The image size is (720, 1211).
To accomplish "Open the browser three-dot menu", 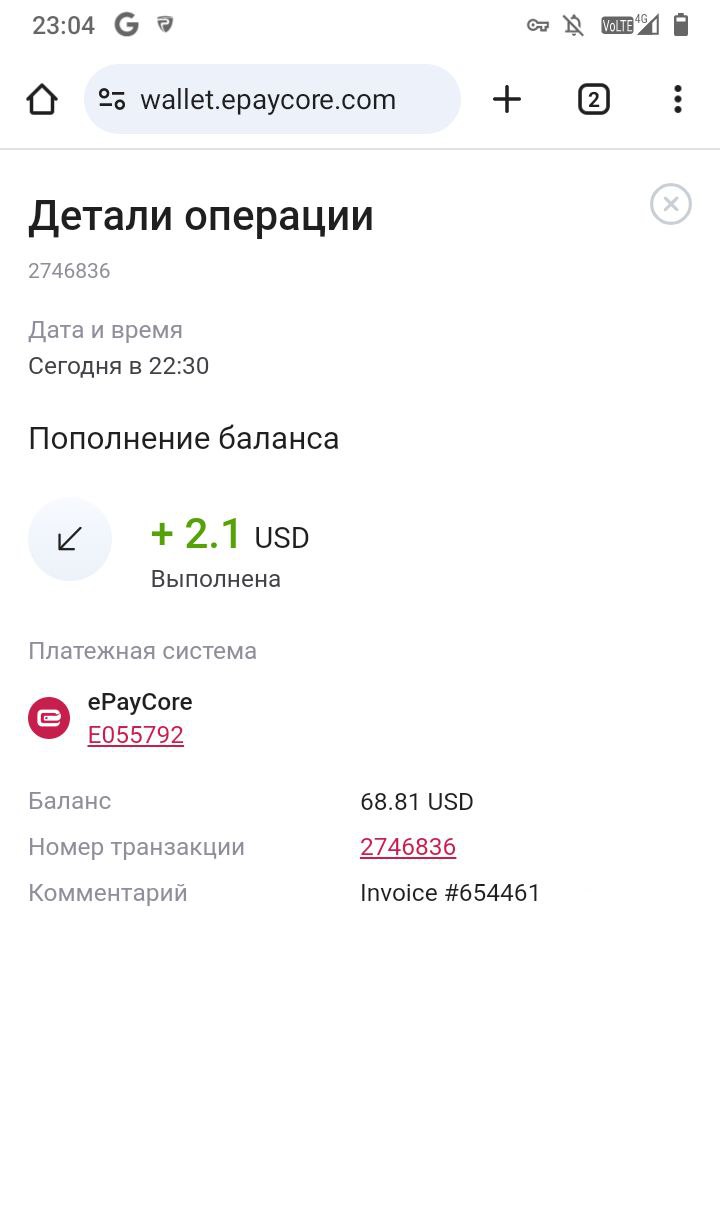I will point(678,99).
